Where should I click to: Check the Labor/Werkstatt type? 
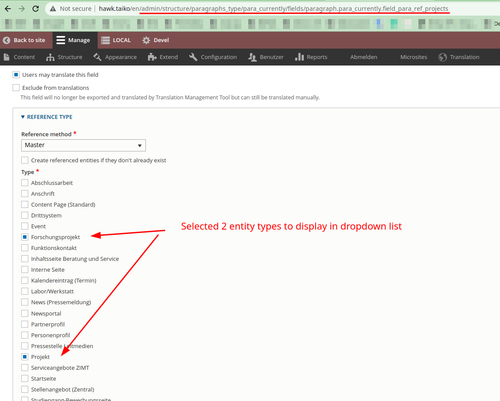tap(25, 291)
